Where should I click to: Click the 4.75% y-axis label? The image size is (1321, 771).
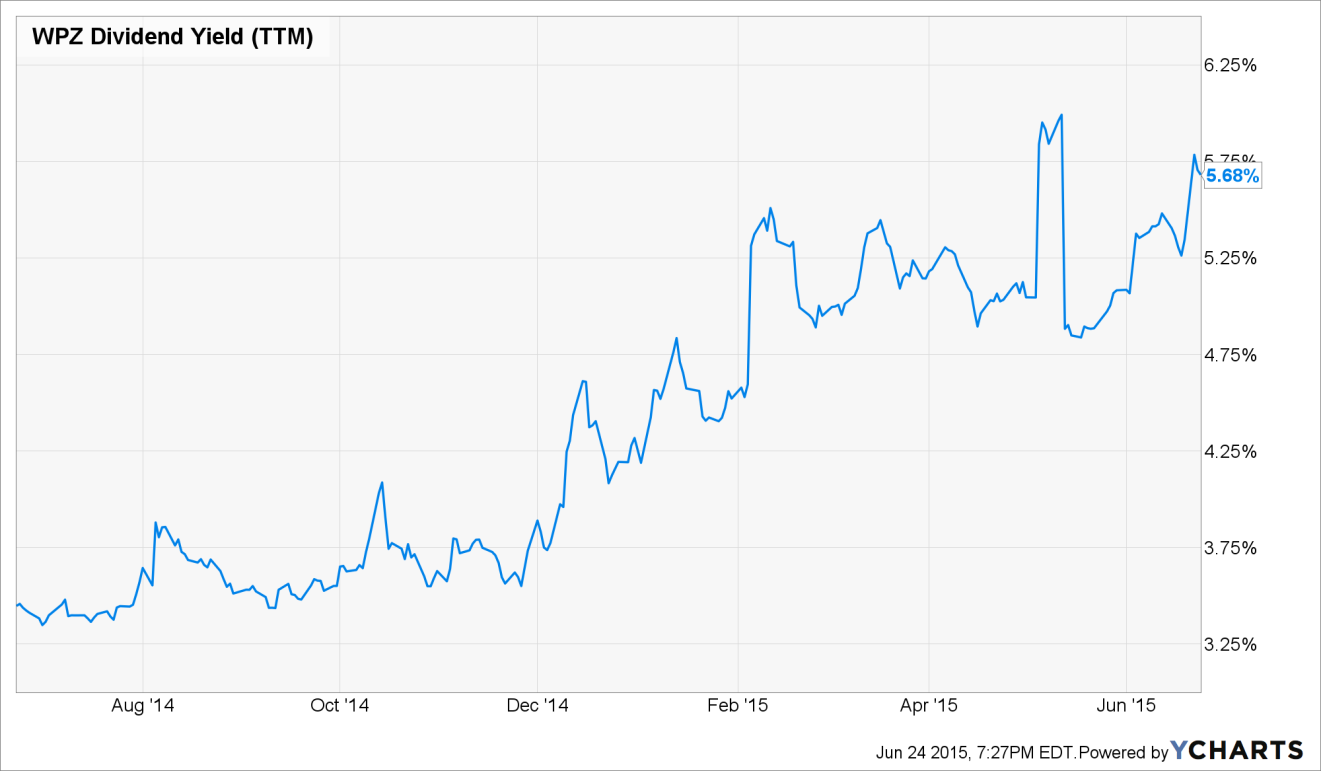click(1229, 355)
